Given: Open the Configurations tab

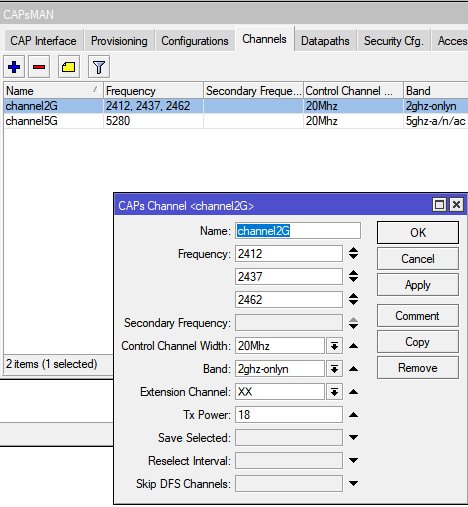Looking at the screenshot, I should click(x=195, y=41).
